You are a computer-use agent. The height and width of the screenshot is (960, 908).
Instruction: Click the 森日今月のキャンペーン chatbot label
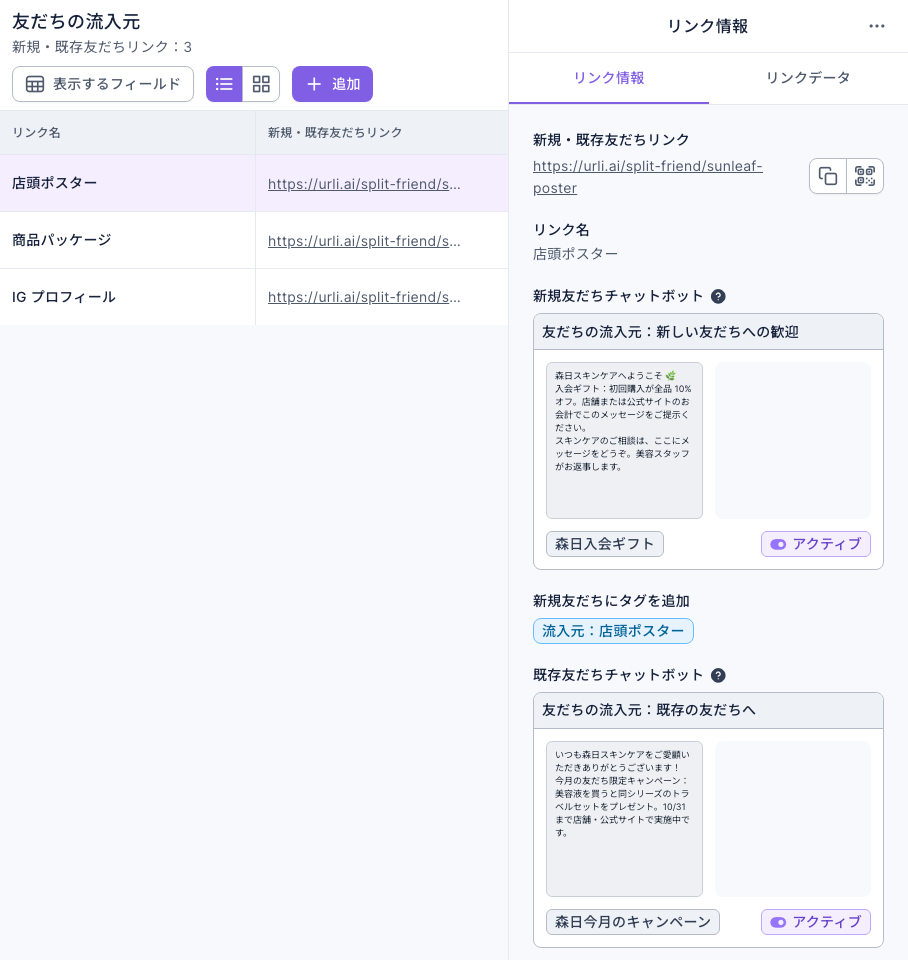tap(632, 922)
